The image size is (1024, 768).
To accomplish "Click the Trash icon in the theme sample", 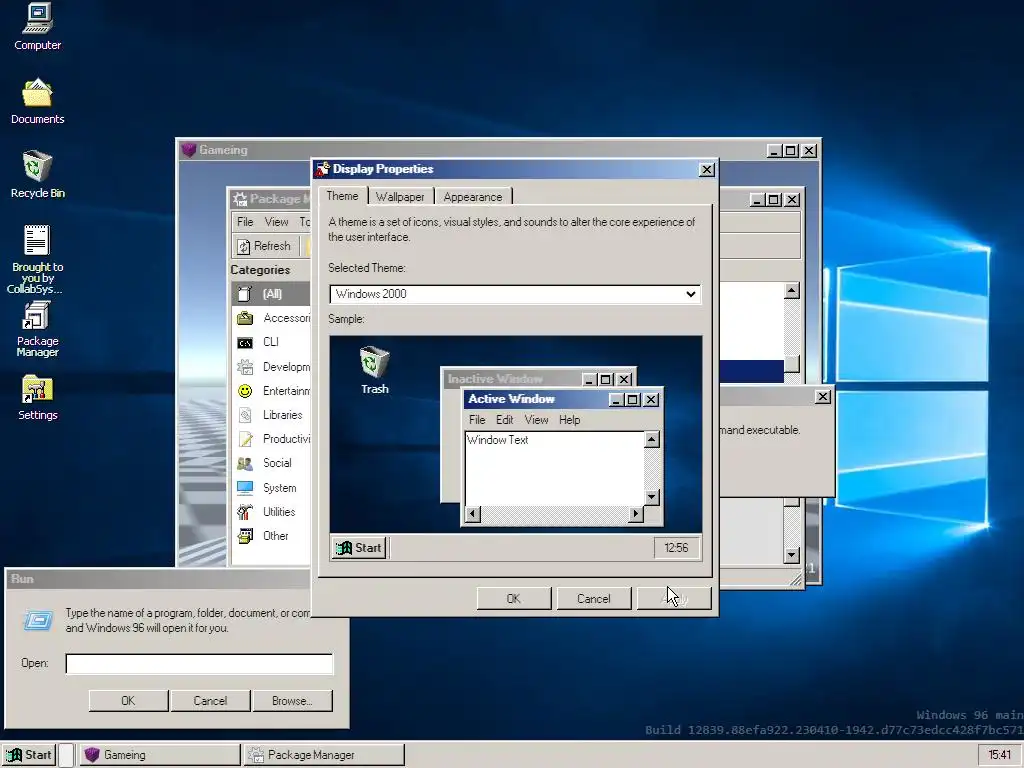I will 374,362.
